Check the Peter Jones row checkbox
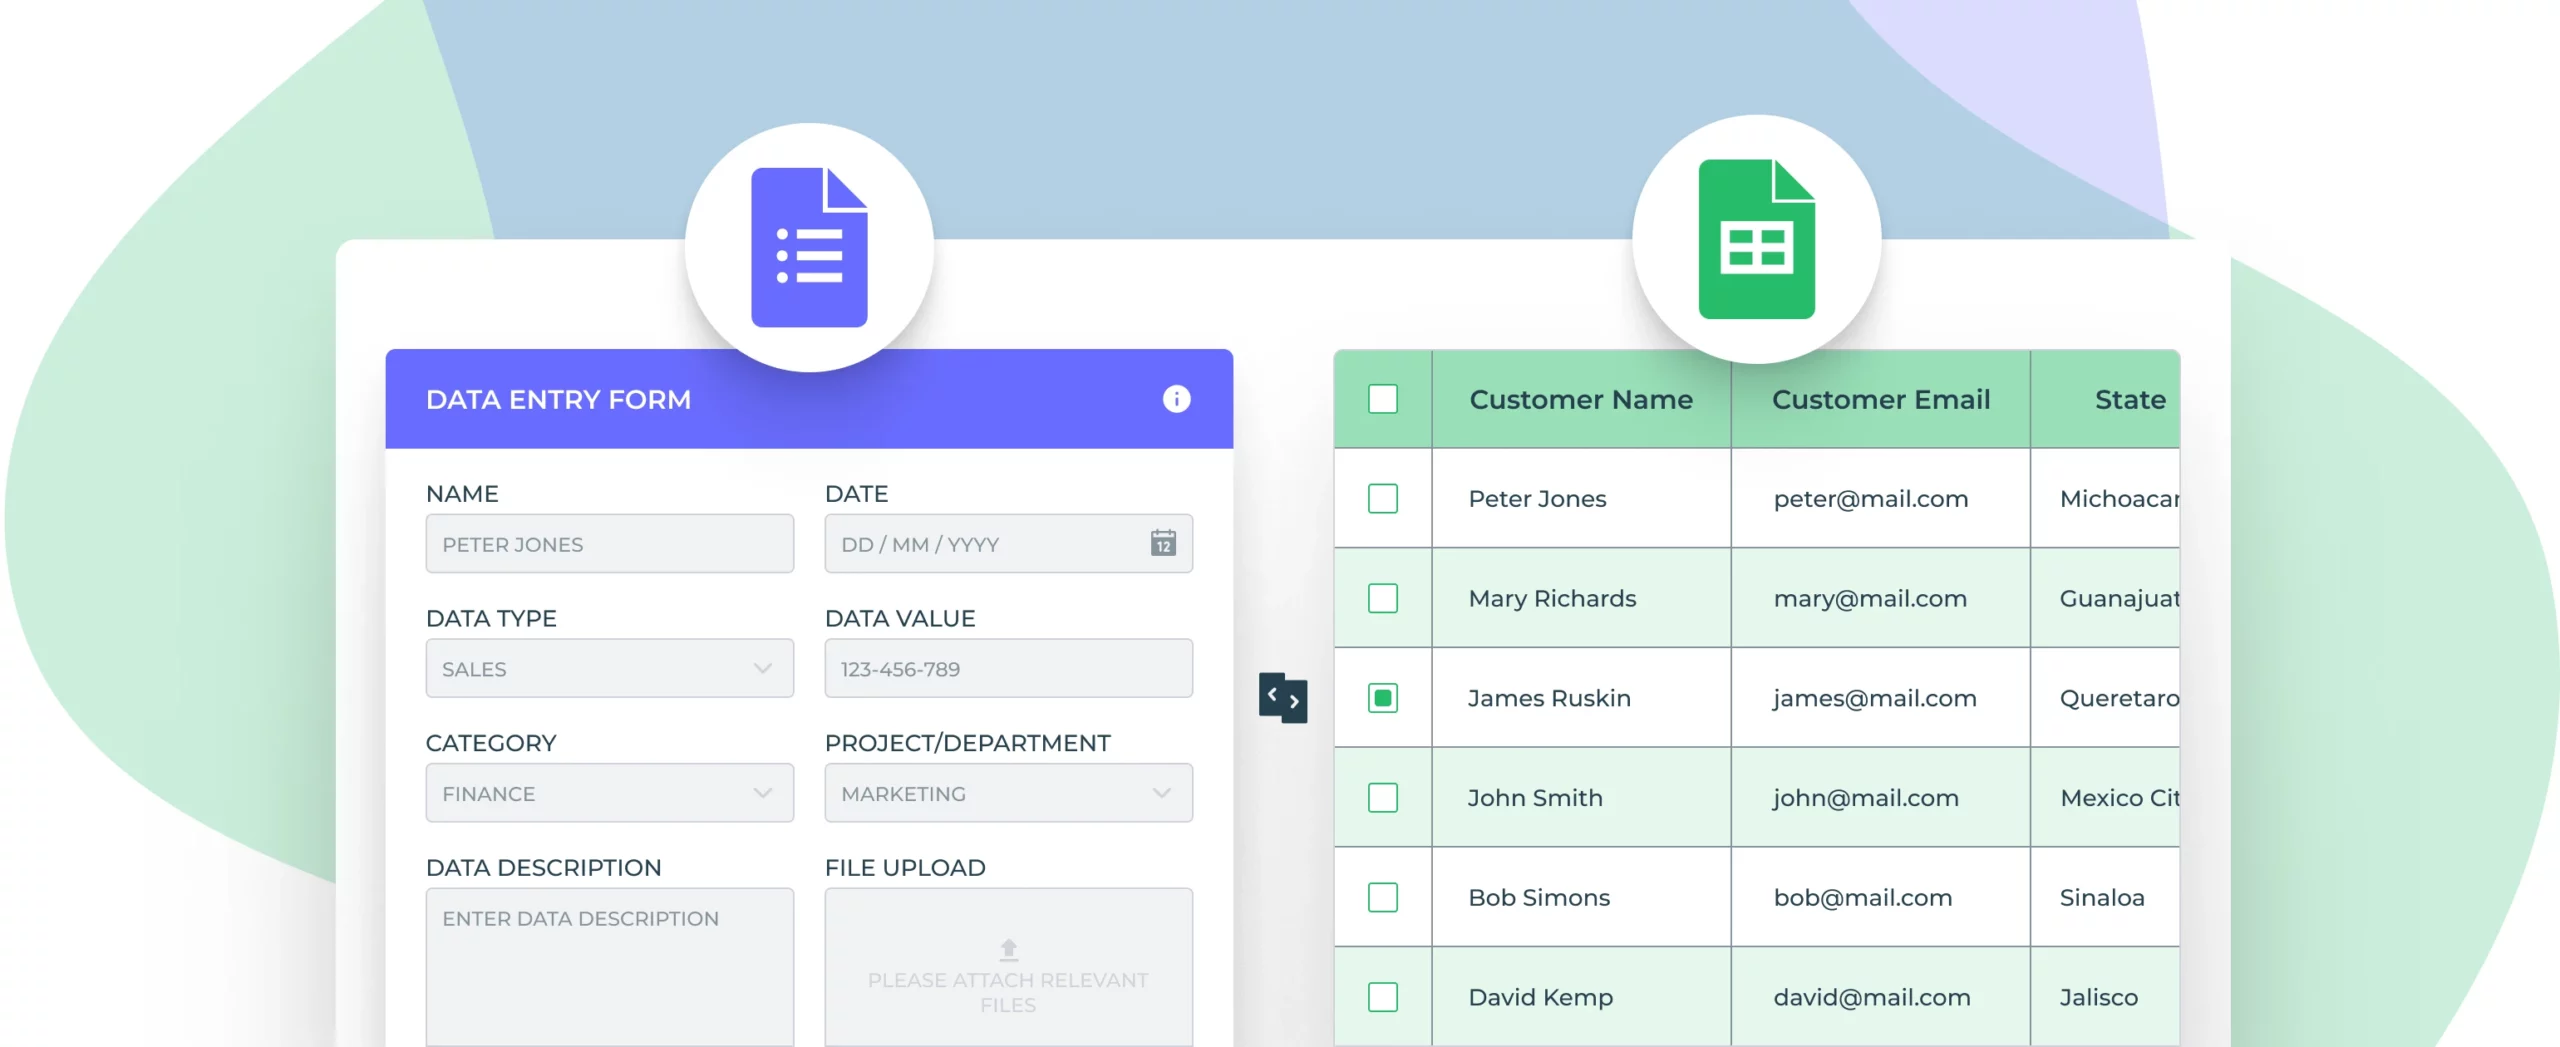Screen dimensions: 2560x1047 point(1383,498)
